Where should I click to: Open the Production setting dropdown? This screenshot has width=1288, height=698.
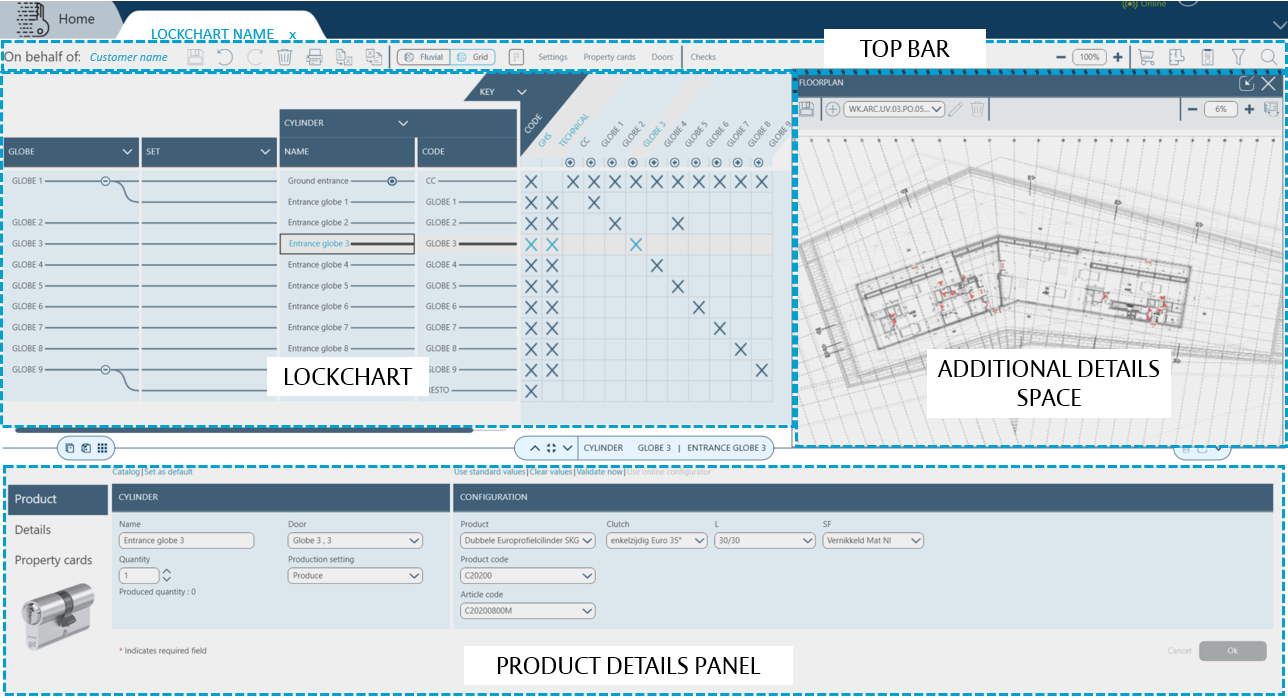click(355, 576)
